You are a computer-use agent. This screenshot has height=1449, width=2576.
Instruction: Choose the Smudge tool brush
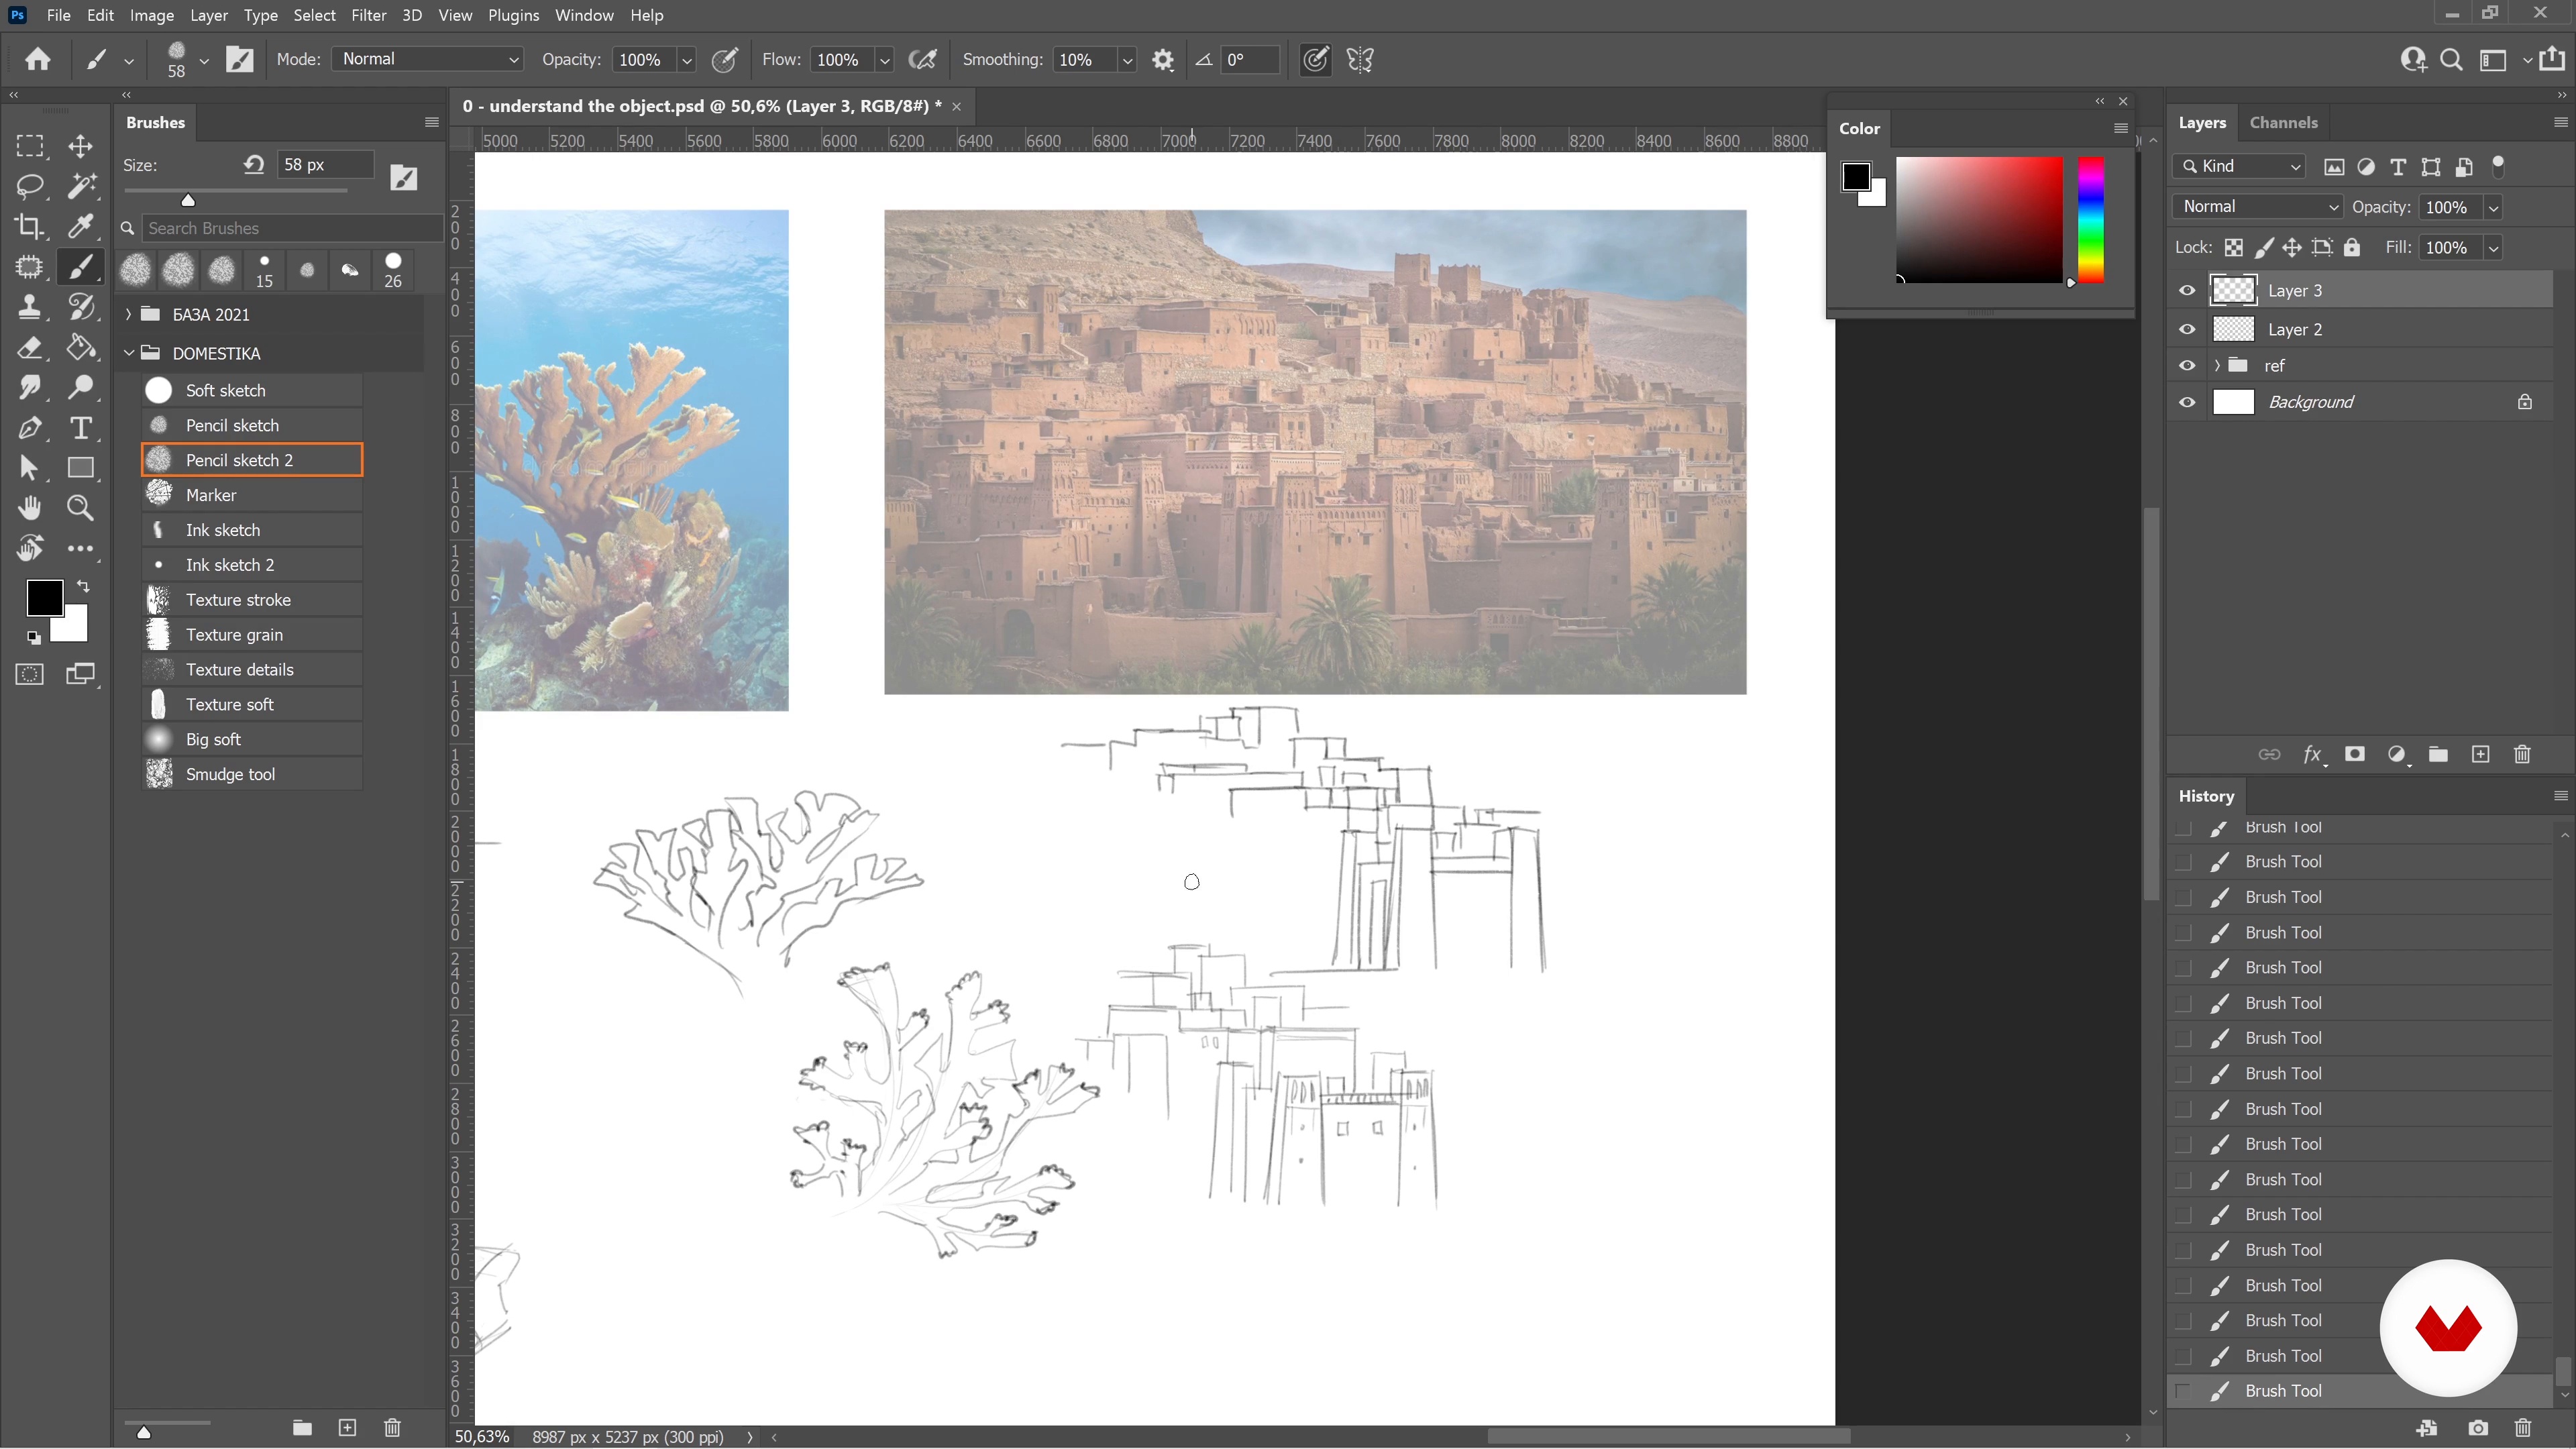coord(252,774)
